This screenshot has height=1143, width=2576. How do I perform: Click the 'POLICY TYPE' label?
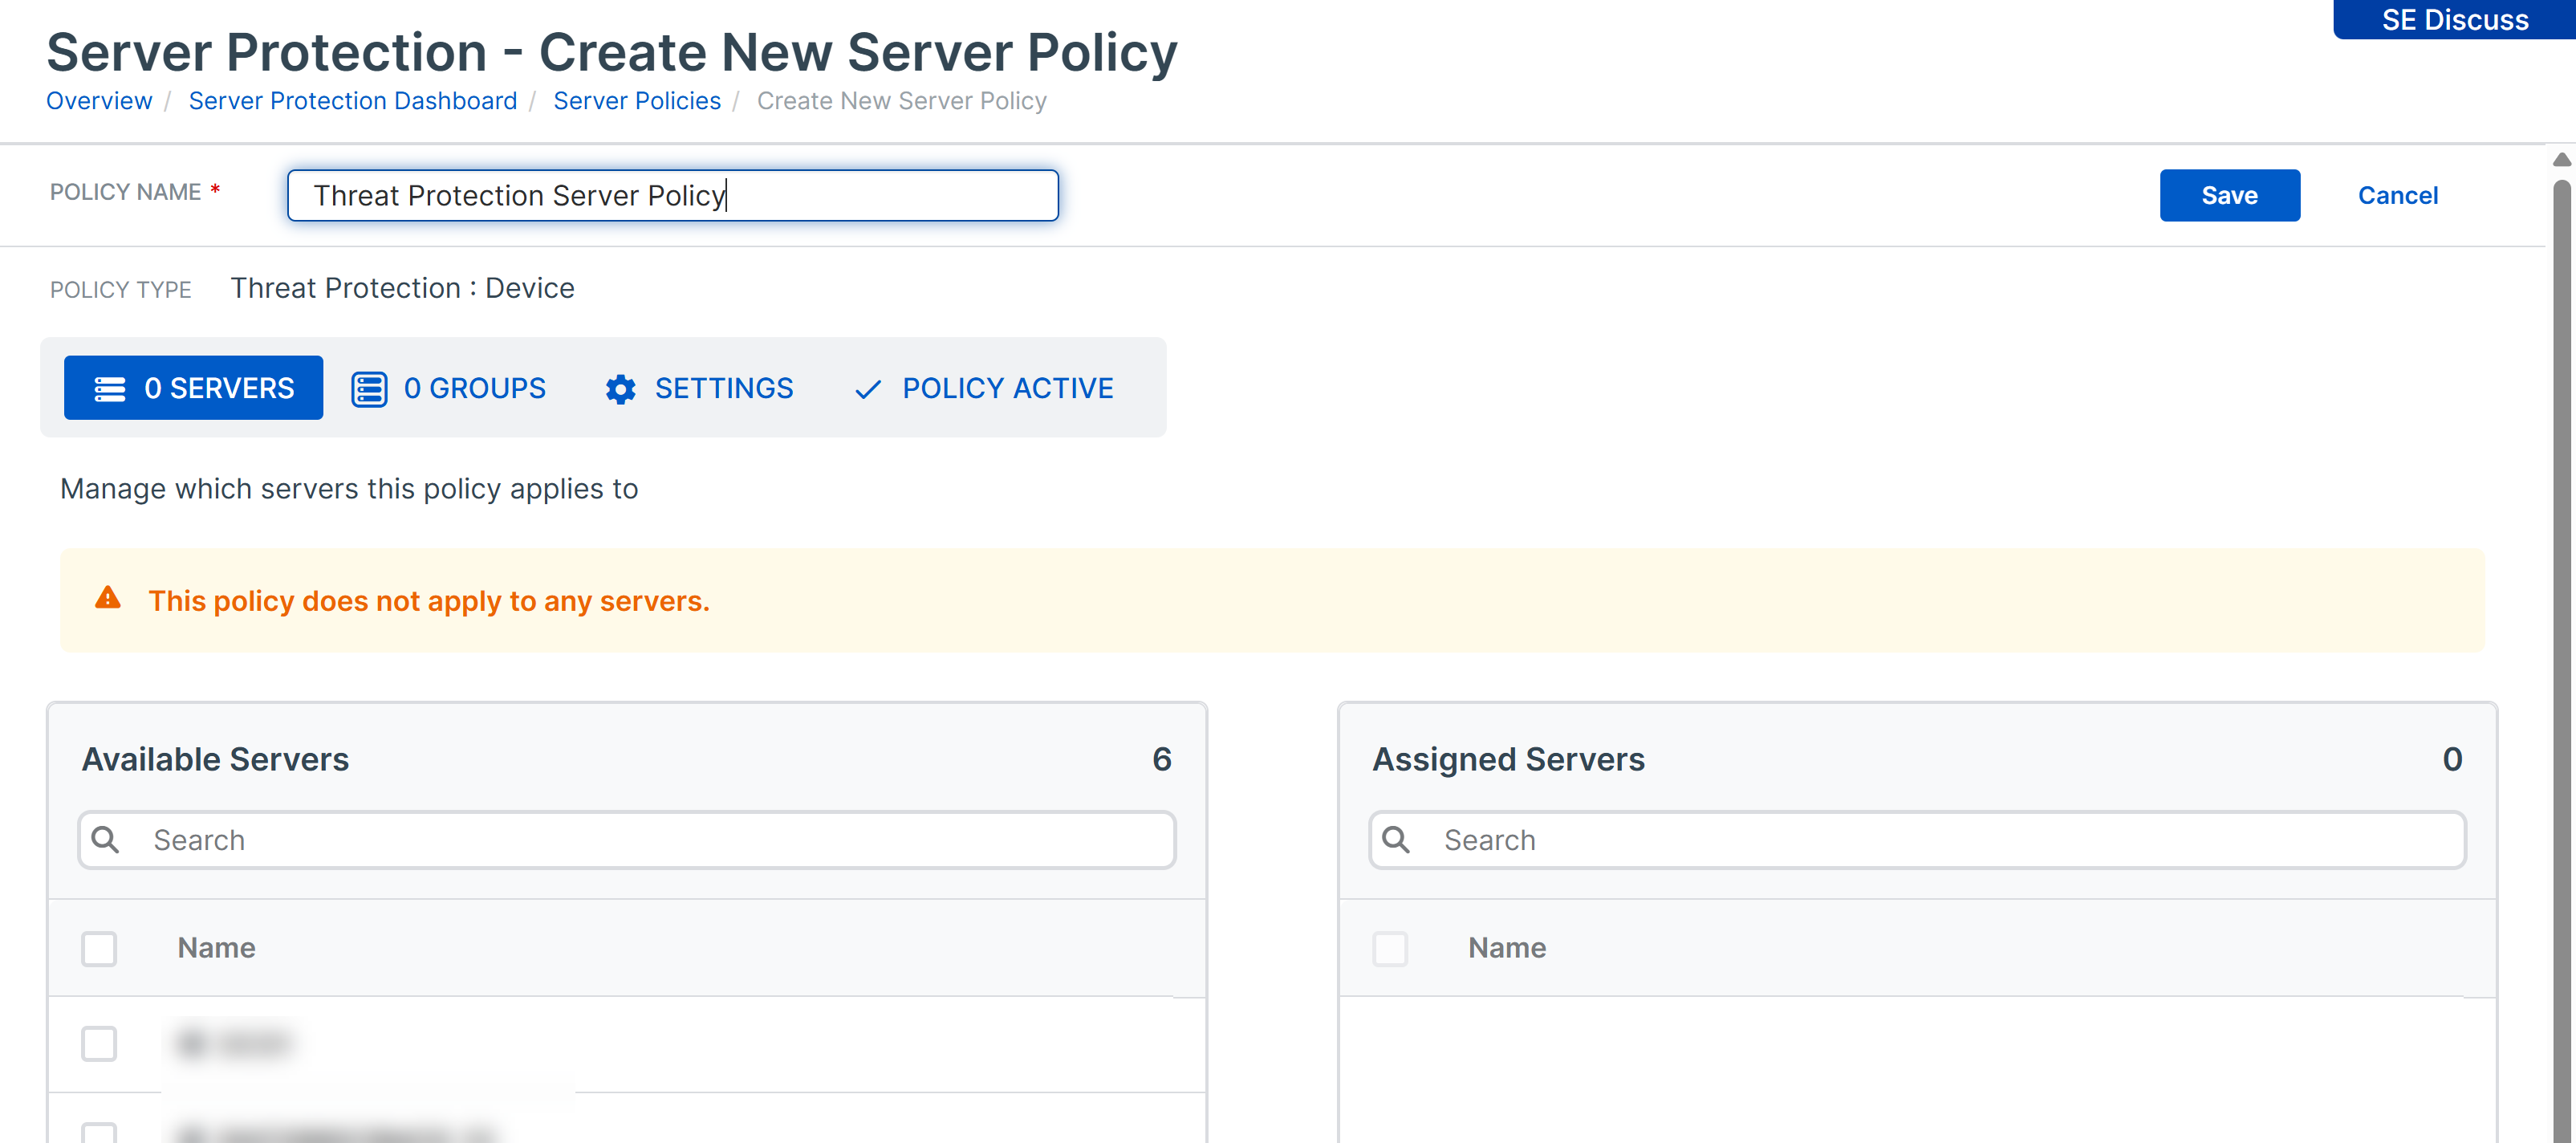pos(121,290)
